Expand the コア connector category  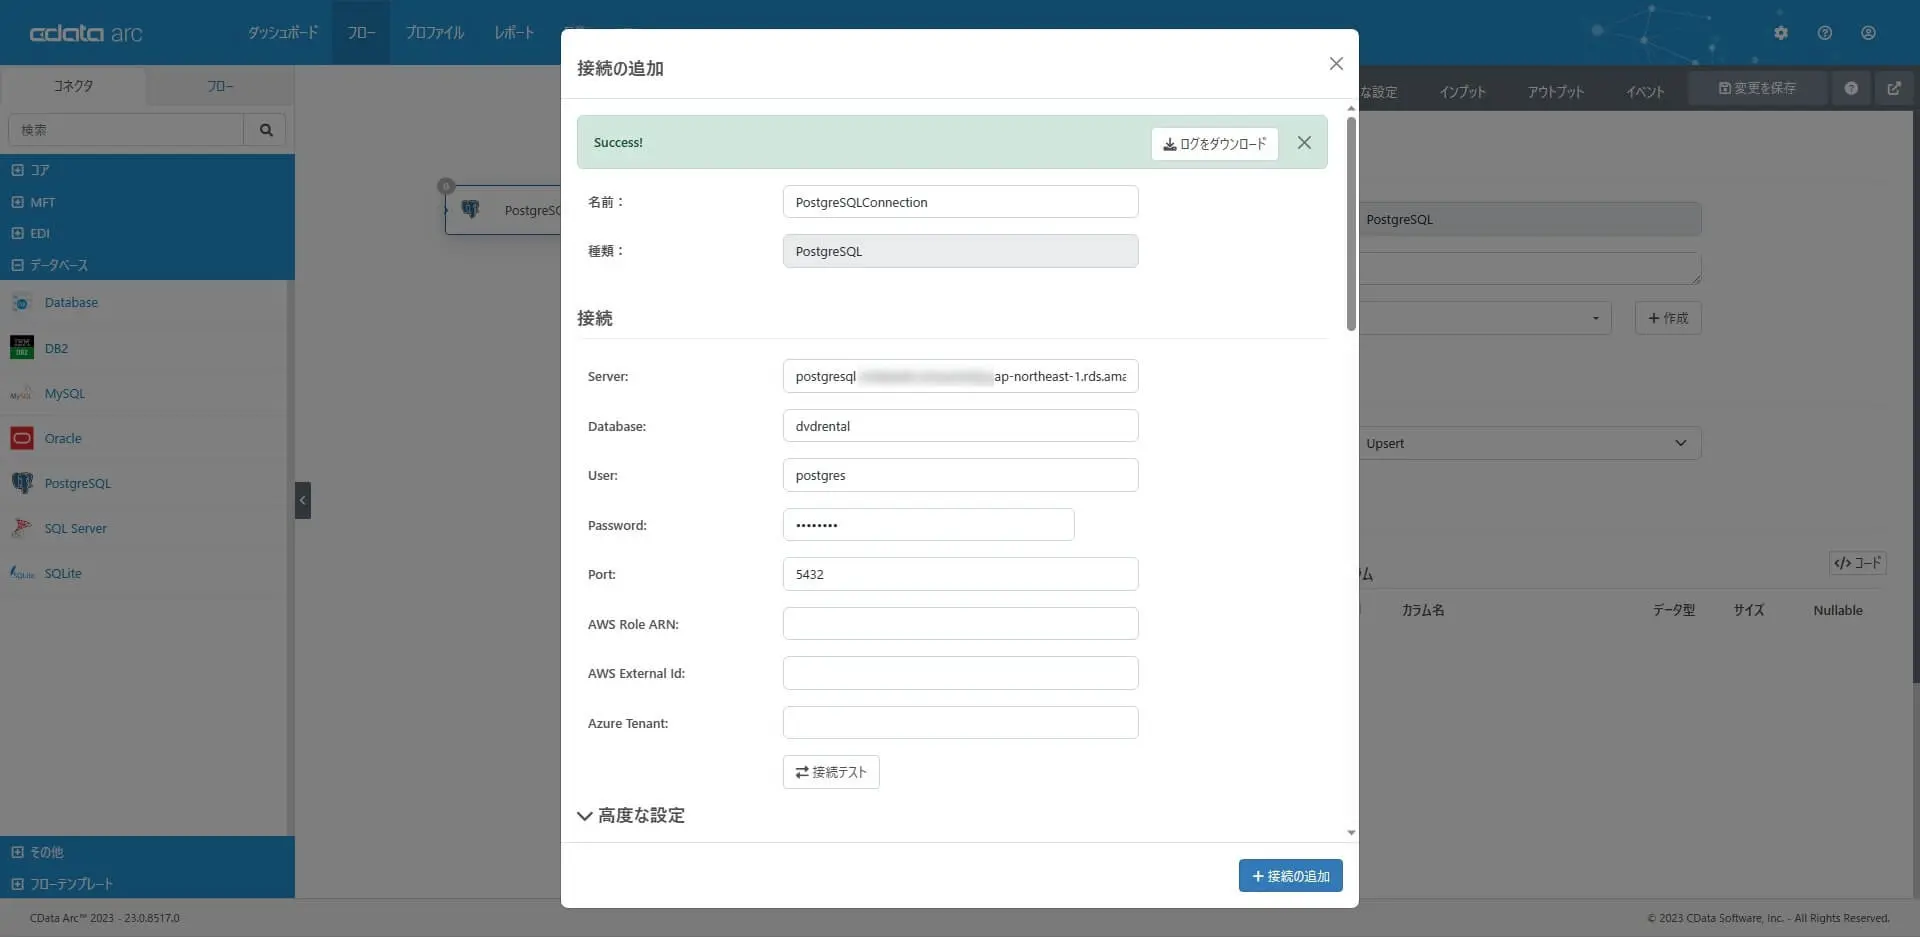point(17,170)
